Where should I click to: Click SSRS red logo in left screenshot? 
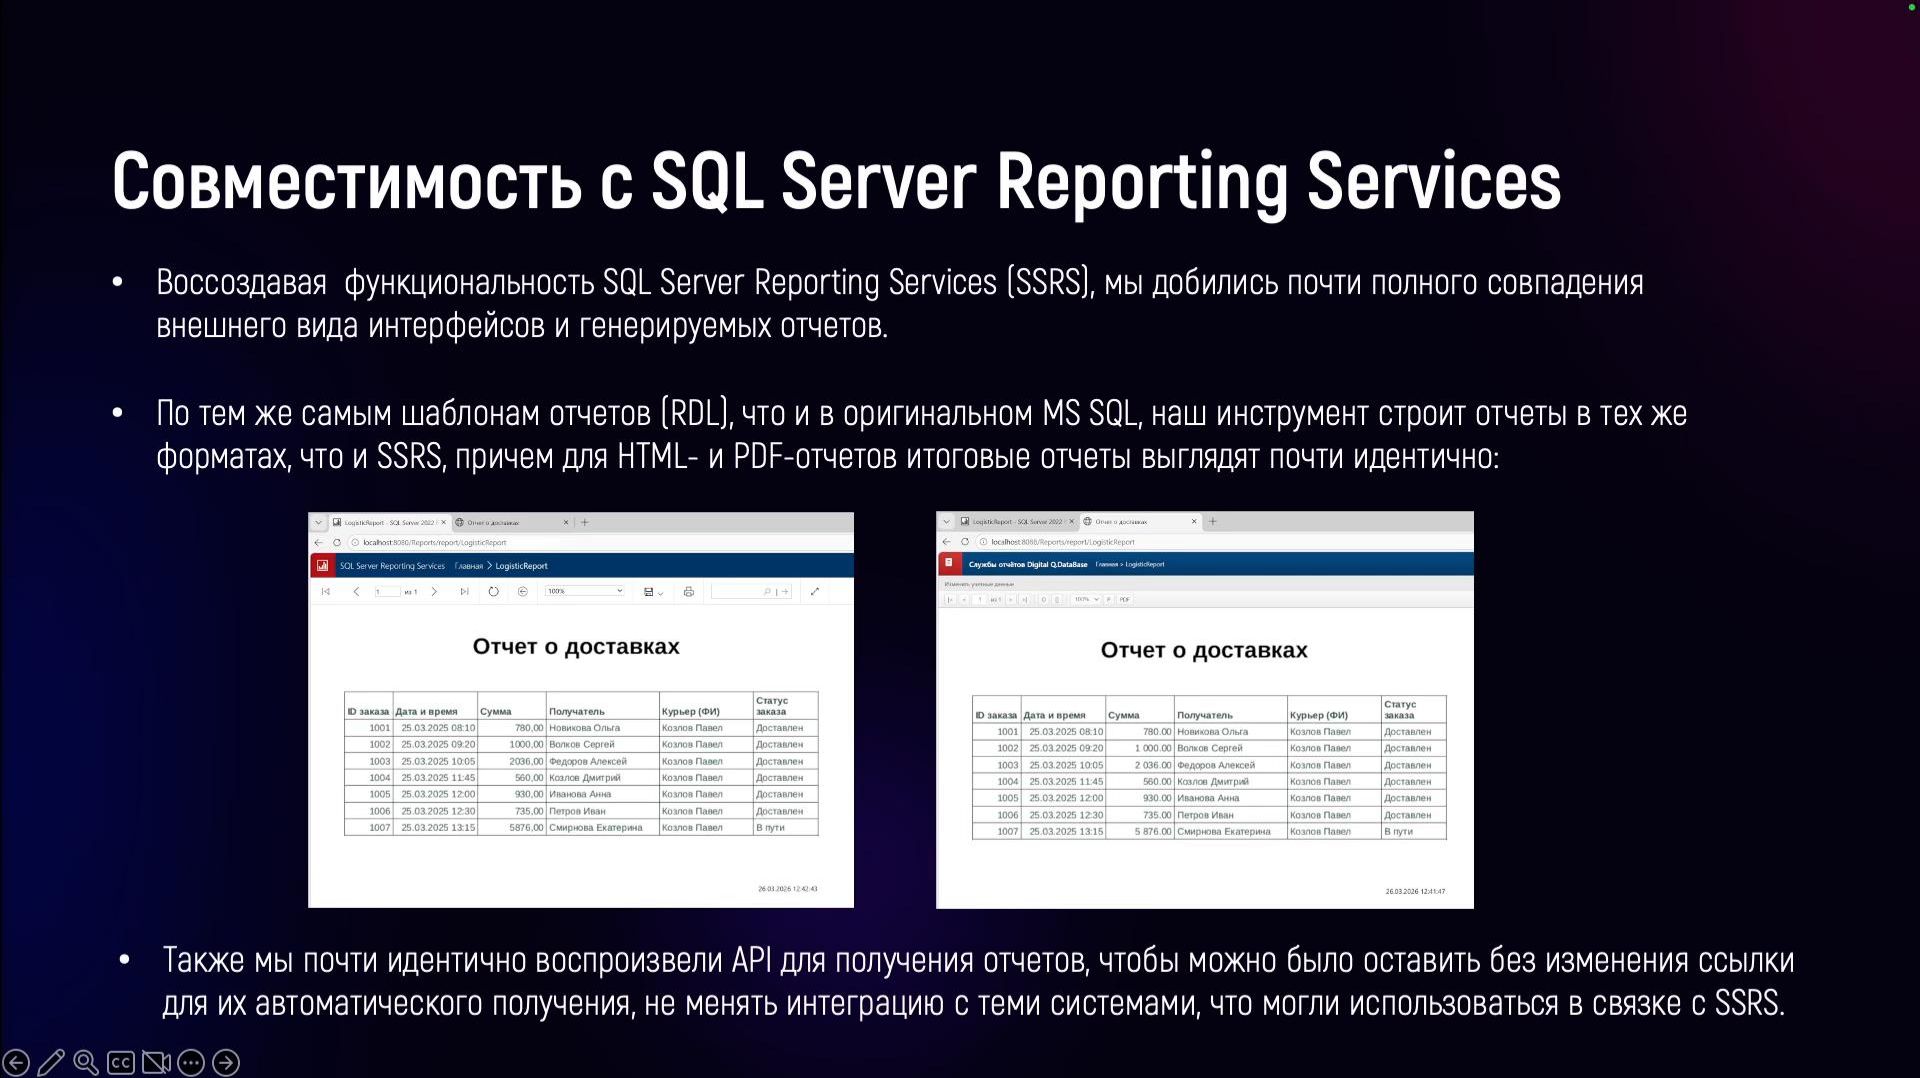pos(322,565)
